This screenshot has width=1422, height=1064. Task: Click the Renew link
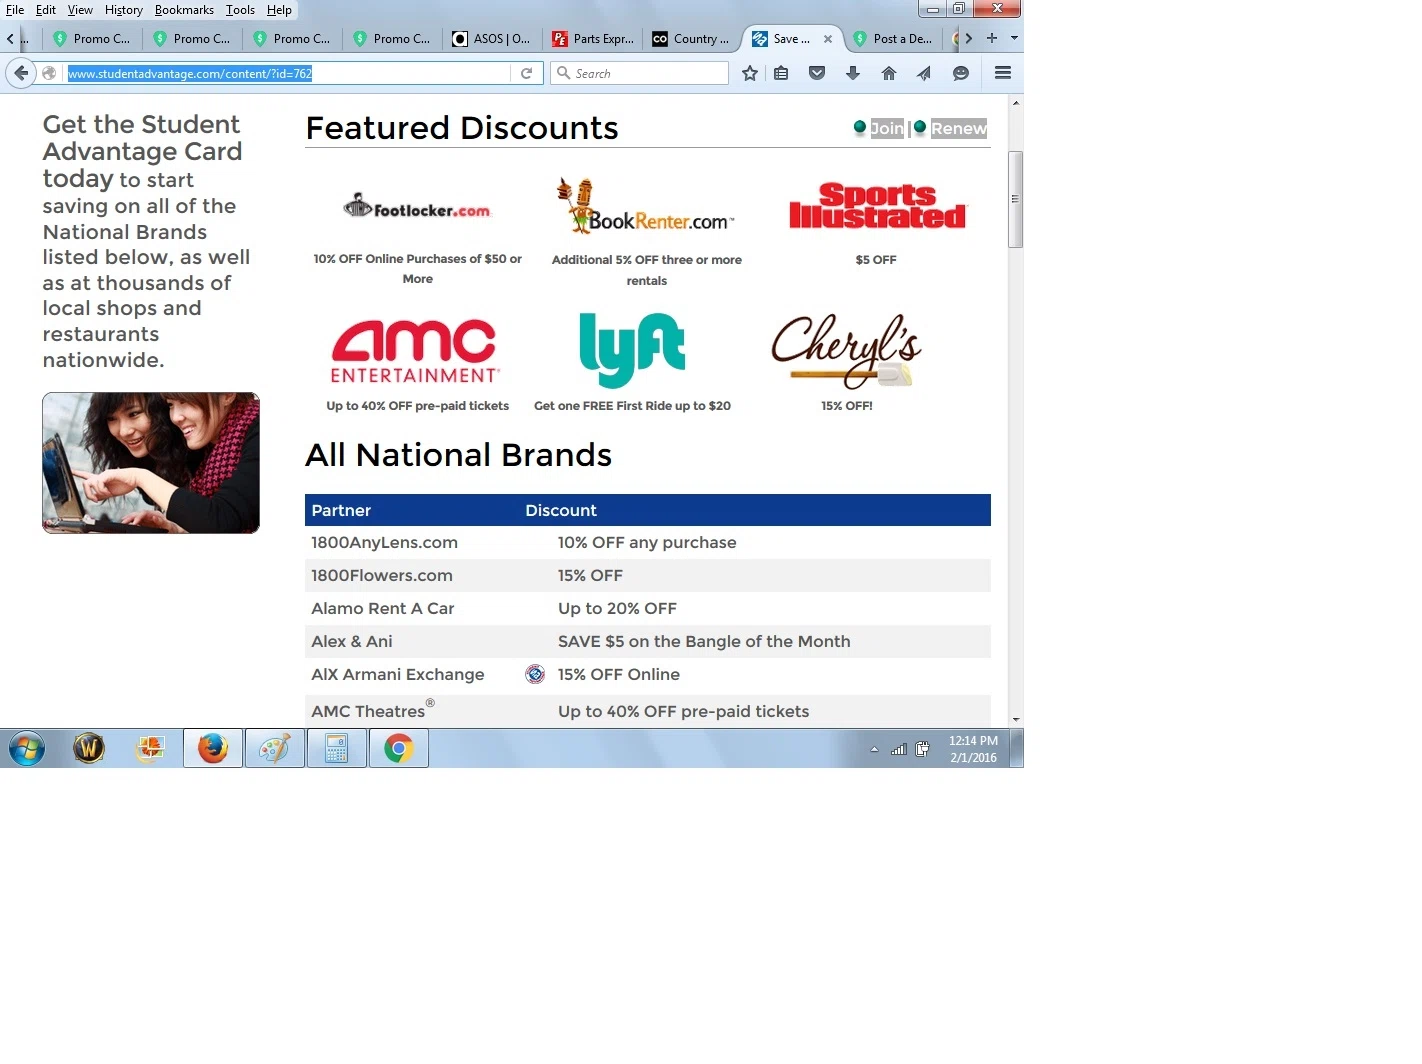pos(958,128)
